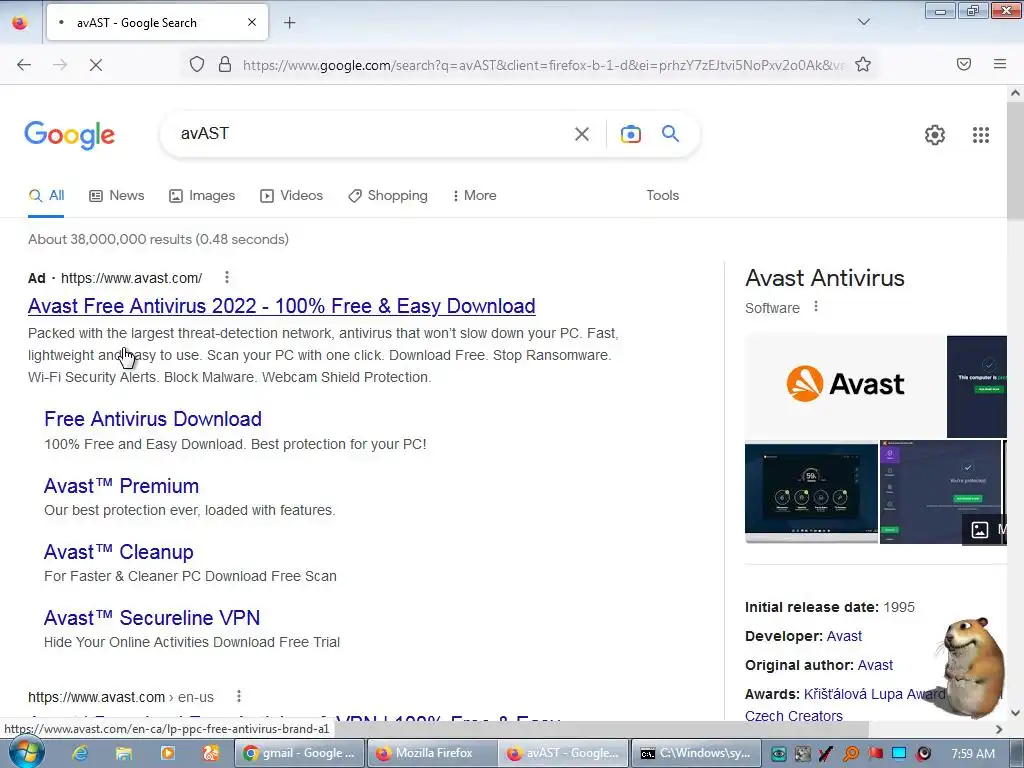This screenshot has width=1024, height=768.
Task: Switch to the Images tab
Action: [202, 195]
